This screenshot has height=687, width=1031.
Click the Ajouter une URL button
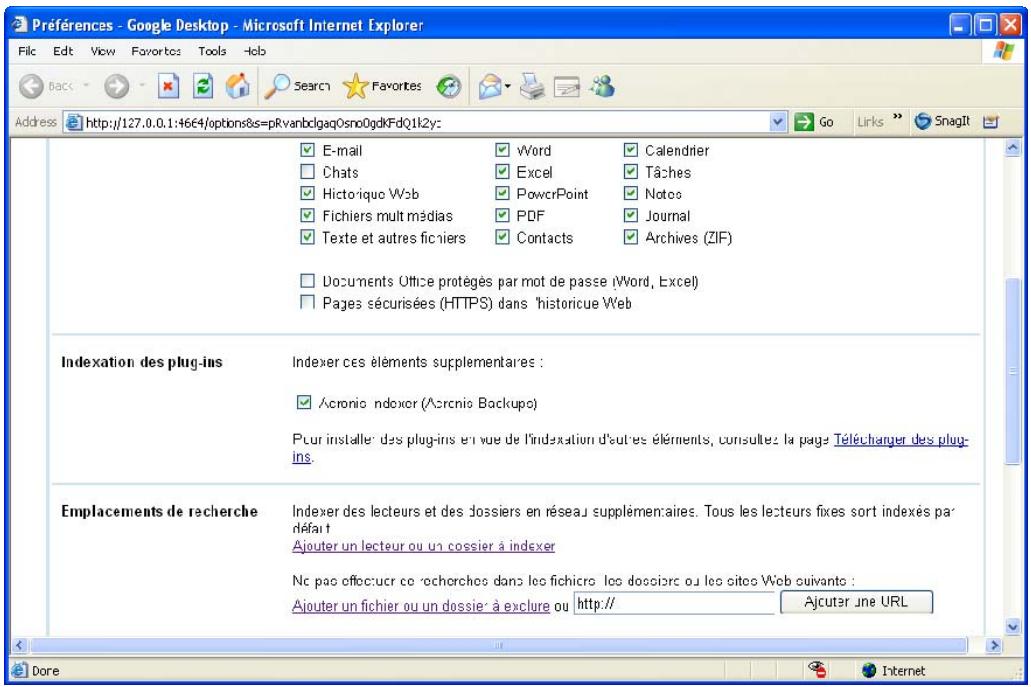[x=856, y=602]
